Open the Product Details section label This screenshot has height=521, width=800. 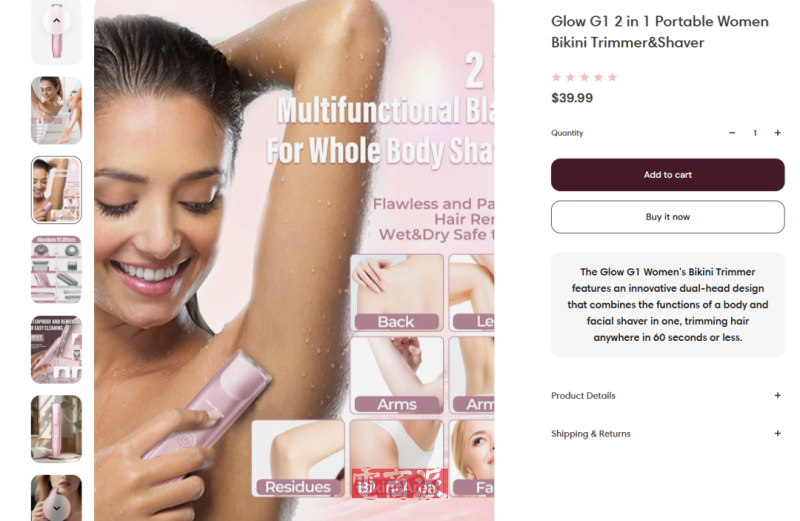click(x=583, y=395)
